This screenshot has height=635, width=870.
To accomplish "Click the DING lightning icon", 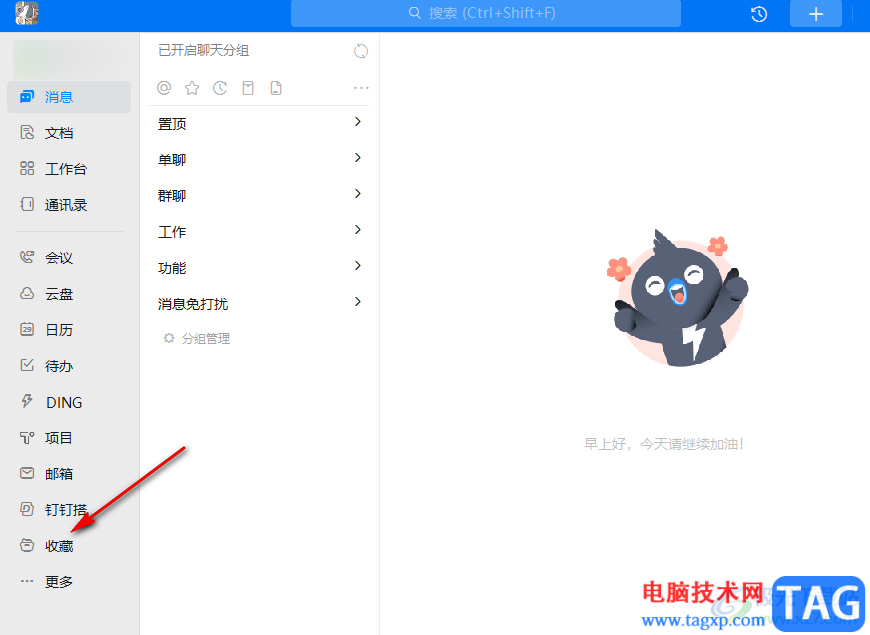I will tap(27, 401).
